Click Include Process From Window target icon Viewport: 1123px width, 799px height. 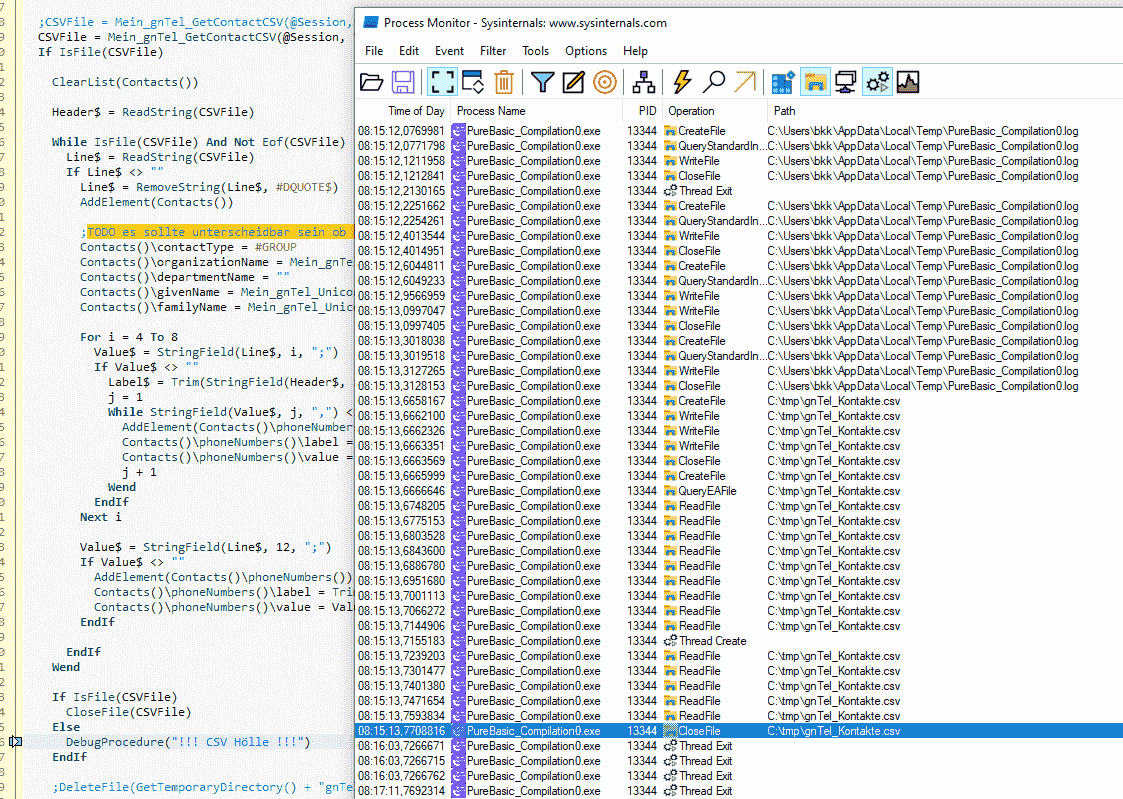pyautogui.click(x=605, y=82)
